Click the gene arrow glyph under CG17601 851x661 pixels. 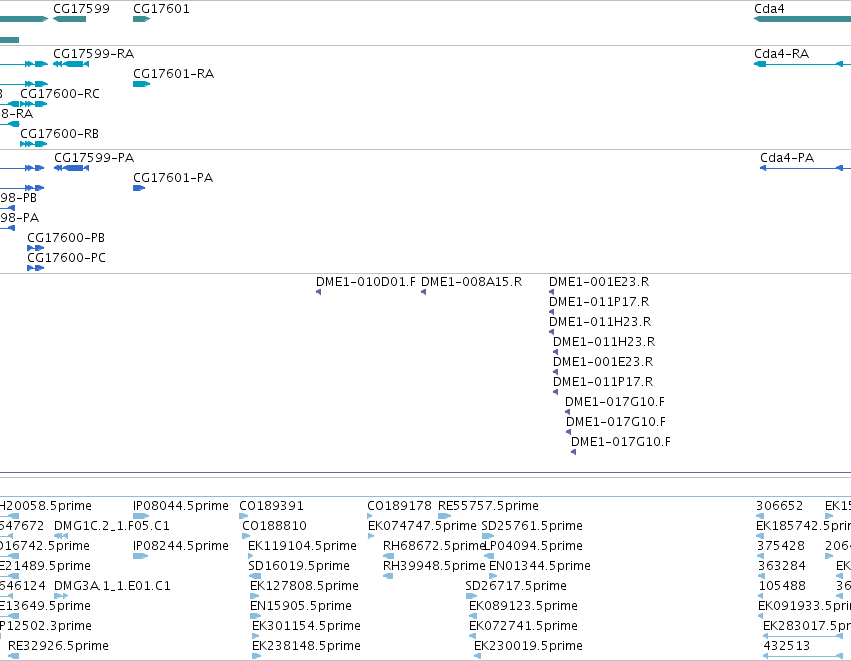[141, 19]
